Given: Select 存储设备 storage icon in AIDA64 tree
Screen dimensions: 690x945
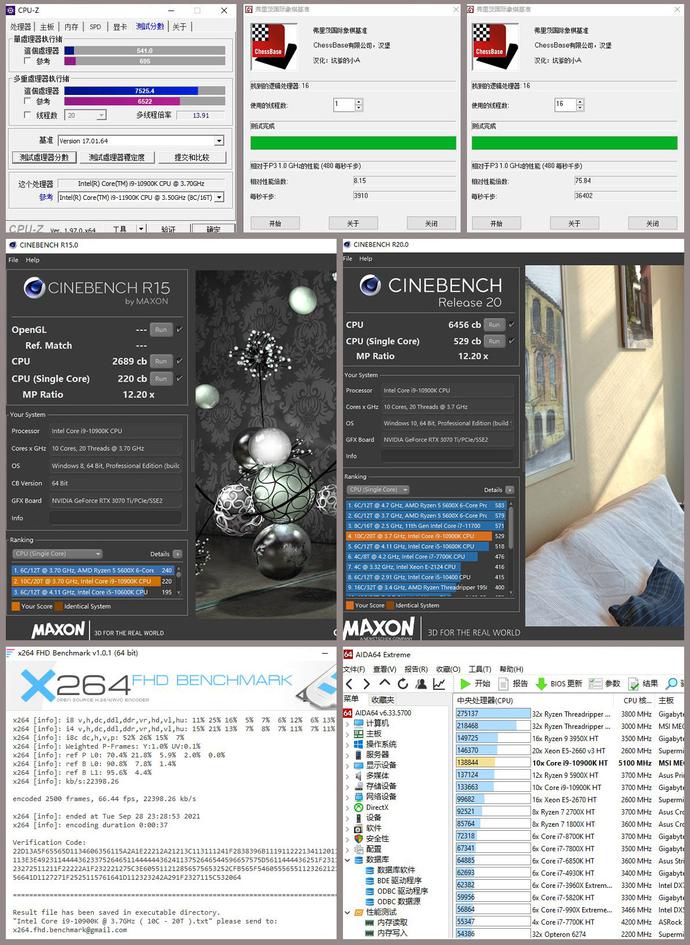Looking at the screenshot, I should [359, 786].
